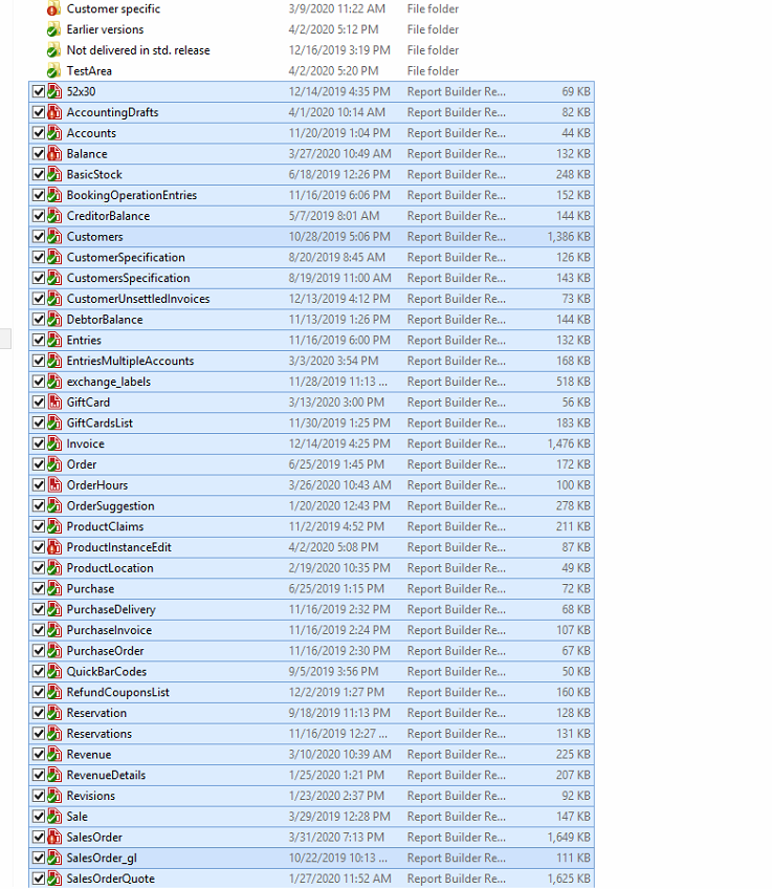This screenshot has height=890, width=772.
Task: Click the Accounts report file icon
Action: point(54,133)
